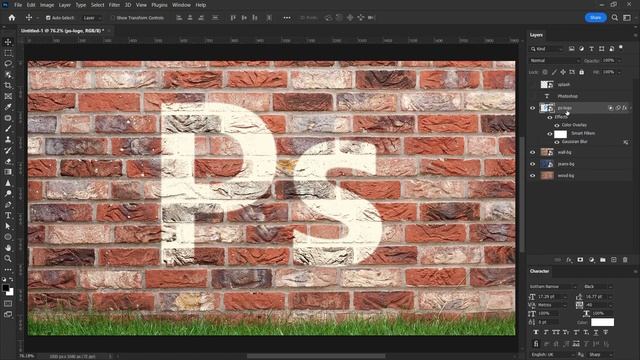Click the Smart Filters mask thumbnail
The image size is (640, 360).
[560, 134]
